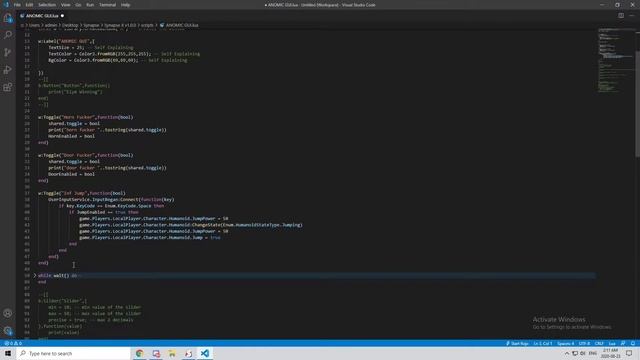The height and width of the screenshot is (360, 640).
Task: Click the "Door Fucker" toggle code line
Action: (x=86, y=155)
